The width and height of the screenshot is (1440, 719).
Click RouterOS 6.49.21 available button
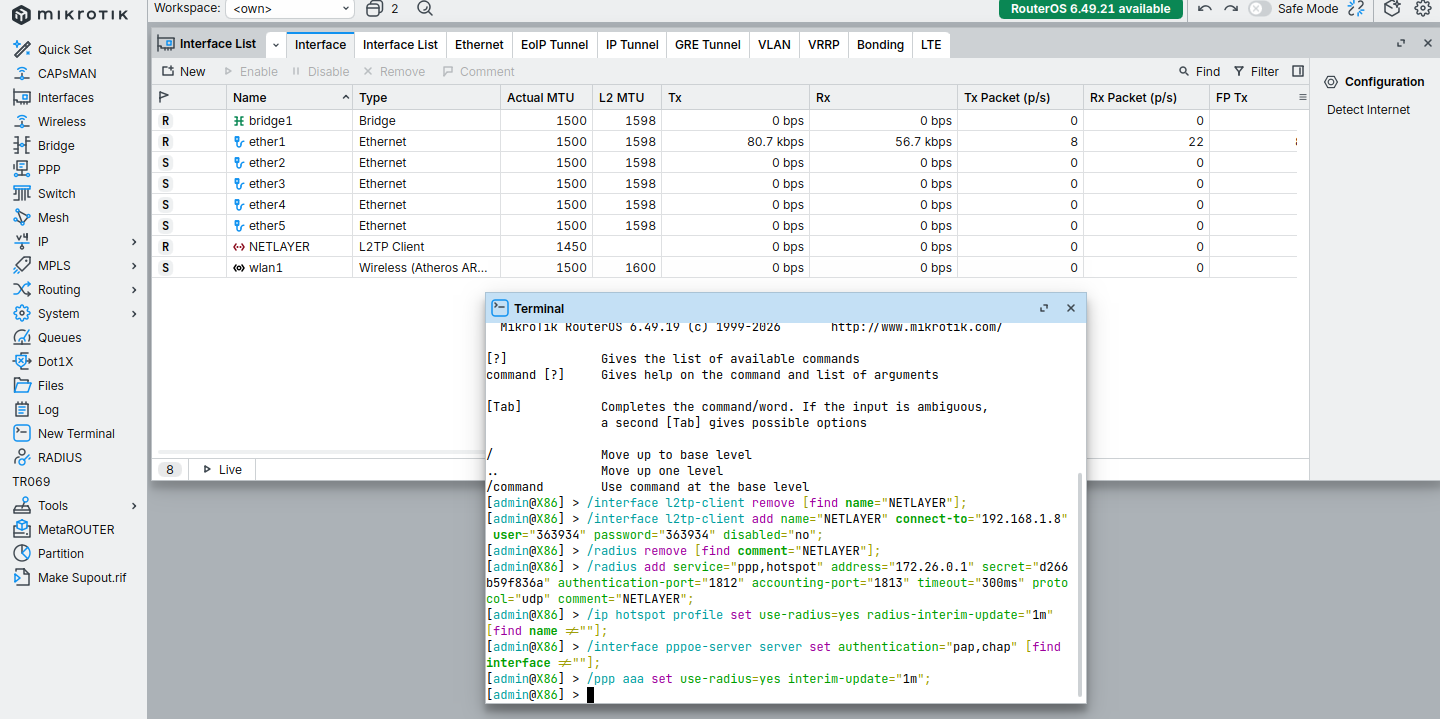coord(1090,8)
